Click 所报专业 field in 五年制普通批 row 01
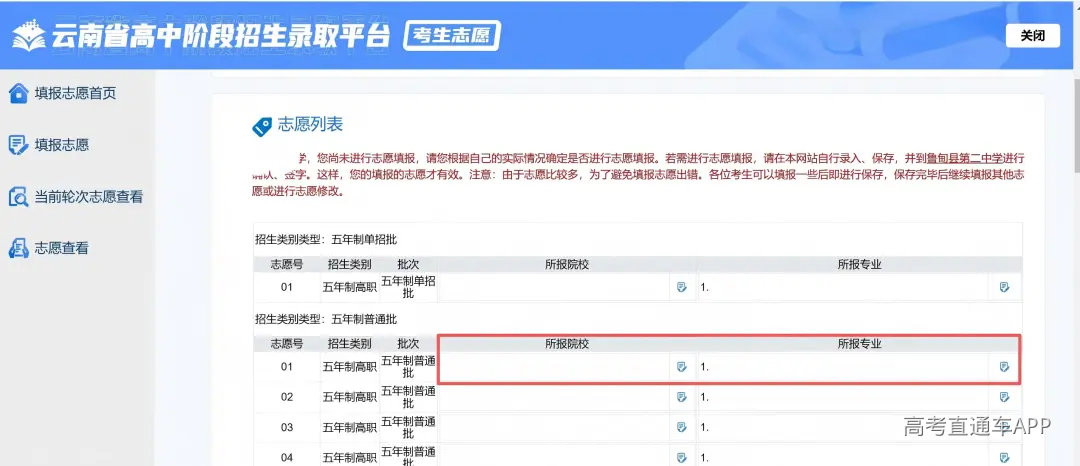The image size is (1080, 466). point(843,367)
